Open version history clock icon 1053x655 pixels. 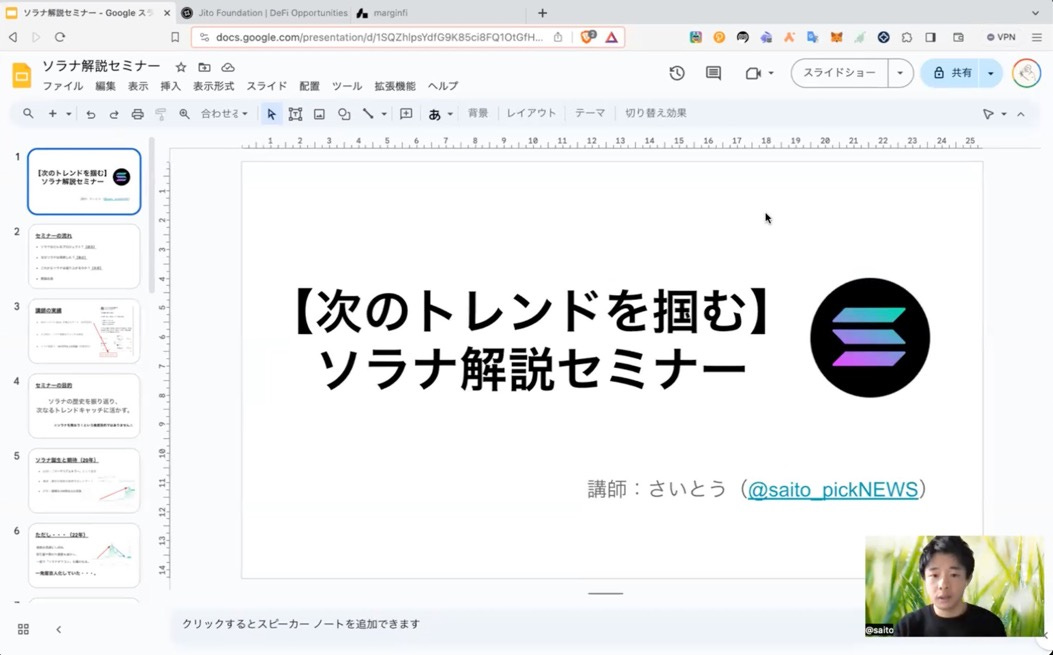click(x=677, y=73)
